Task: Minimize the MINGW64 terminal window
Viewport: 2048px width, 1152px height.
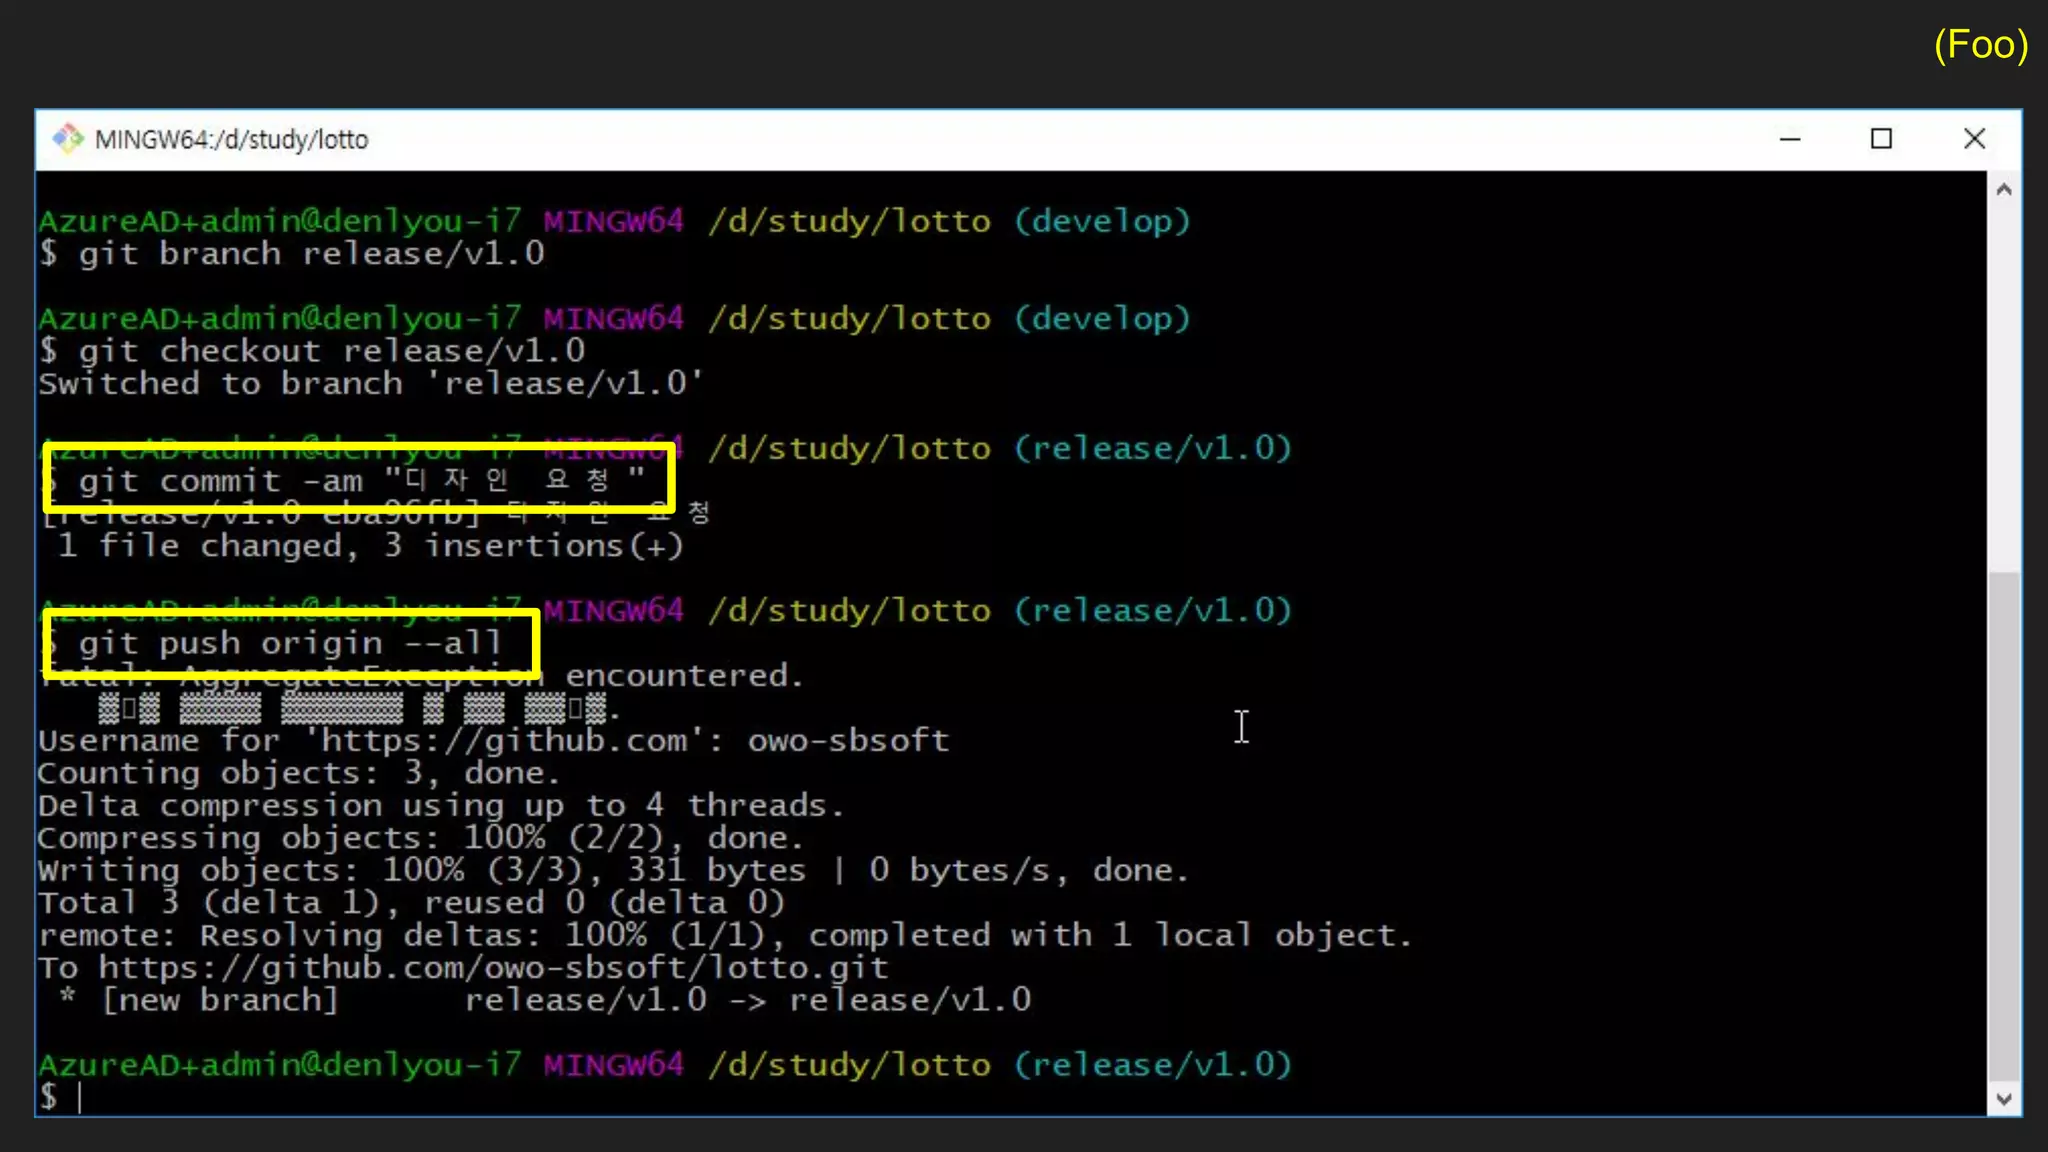Action: pyautogui.click(x=1790, y=139)
